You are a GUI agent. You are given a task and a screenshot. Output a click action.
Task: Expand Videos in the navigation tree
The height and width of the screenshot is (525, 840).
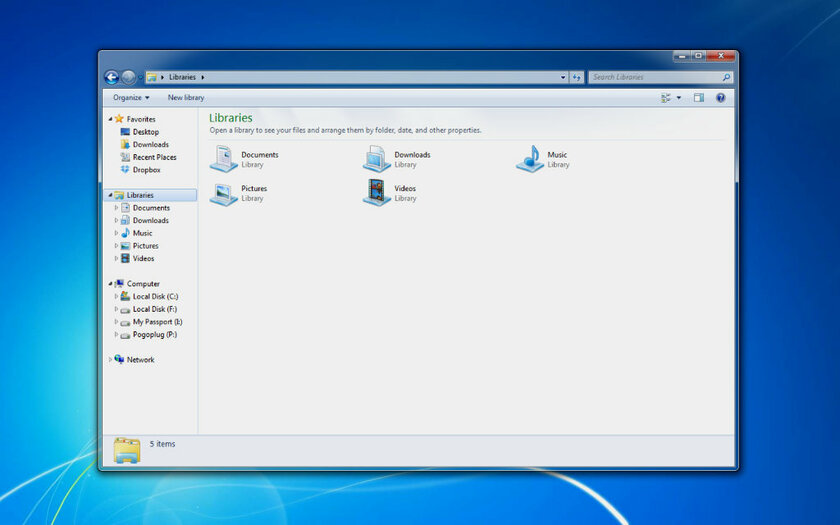coord(116,258)
